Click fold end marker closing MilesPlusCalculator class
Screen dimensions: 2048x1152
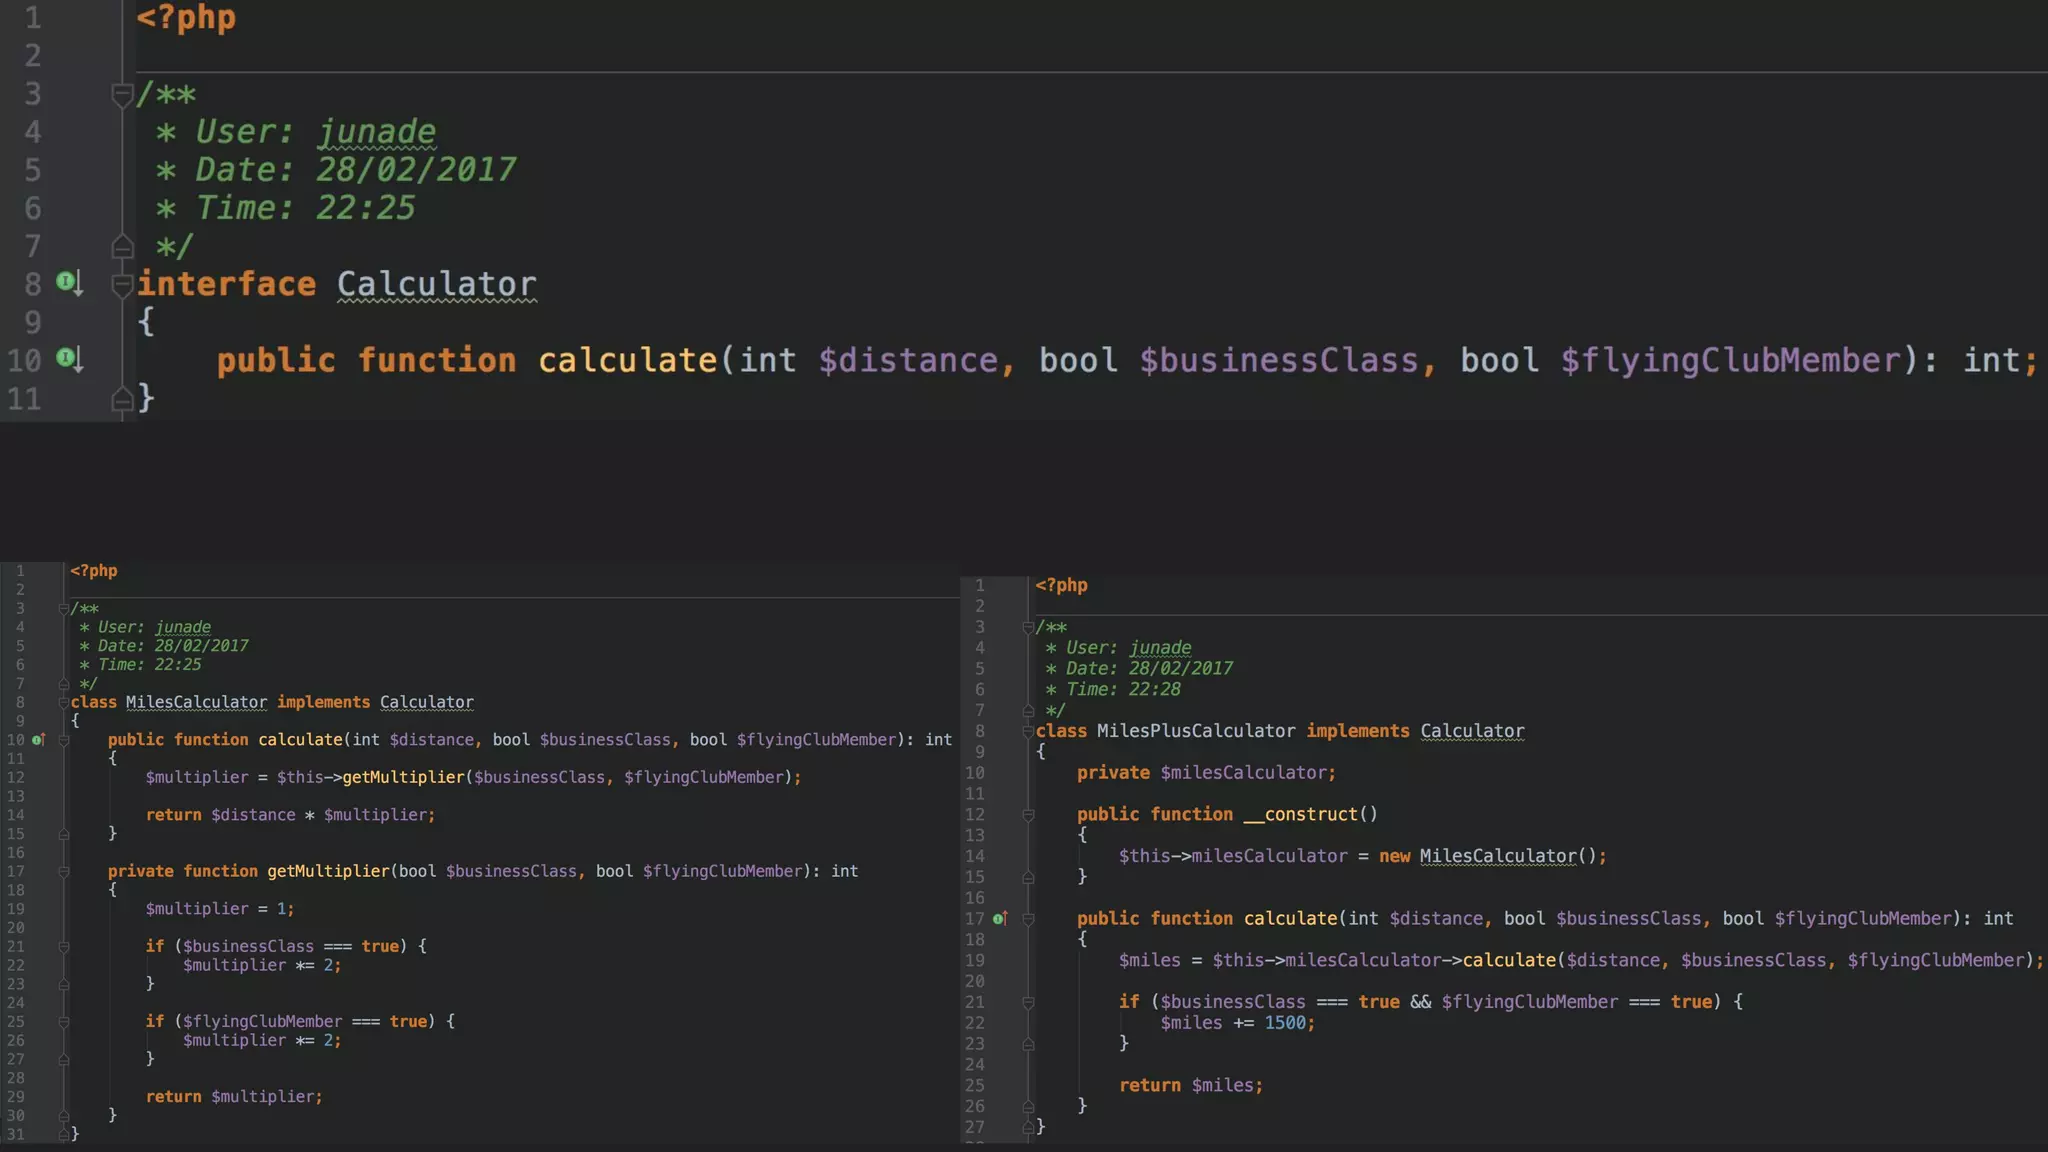pos(1028,1127)
